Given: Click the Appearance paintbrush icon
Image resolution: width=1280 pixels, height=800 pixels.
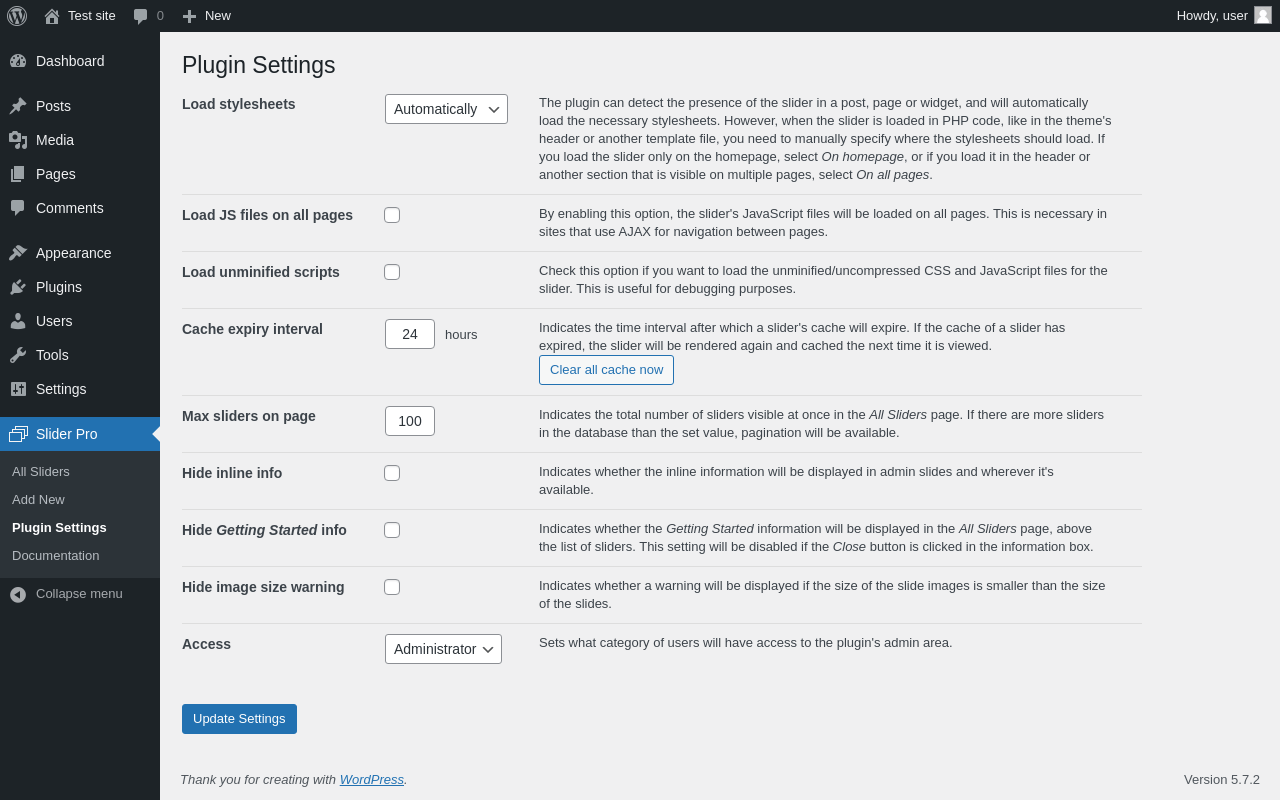Looking at the screenshot, I should (x=18, y=253).
